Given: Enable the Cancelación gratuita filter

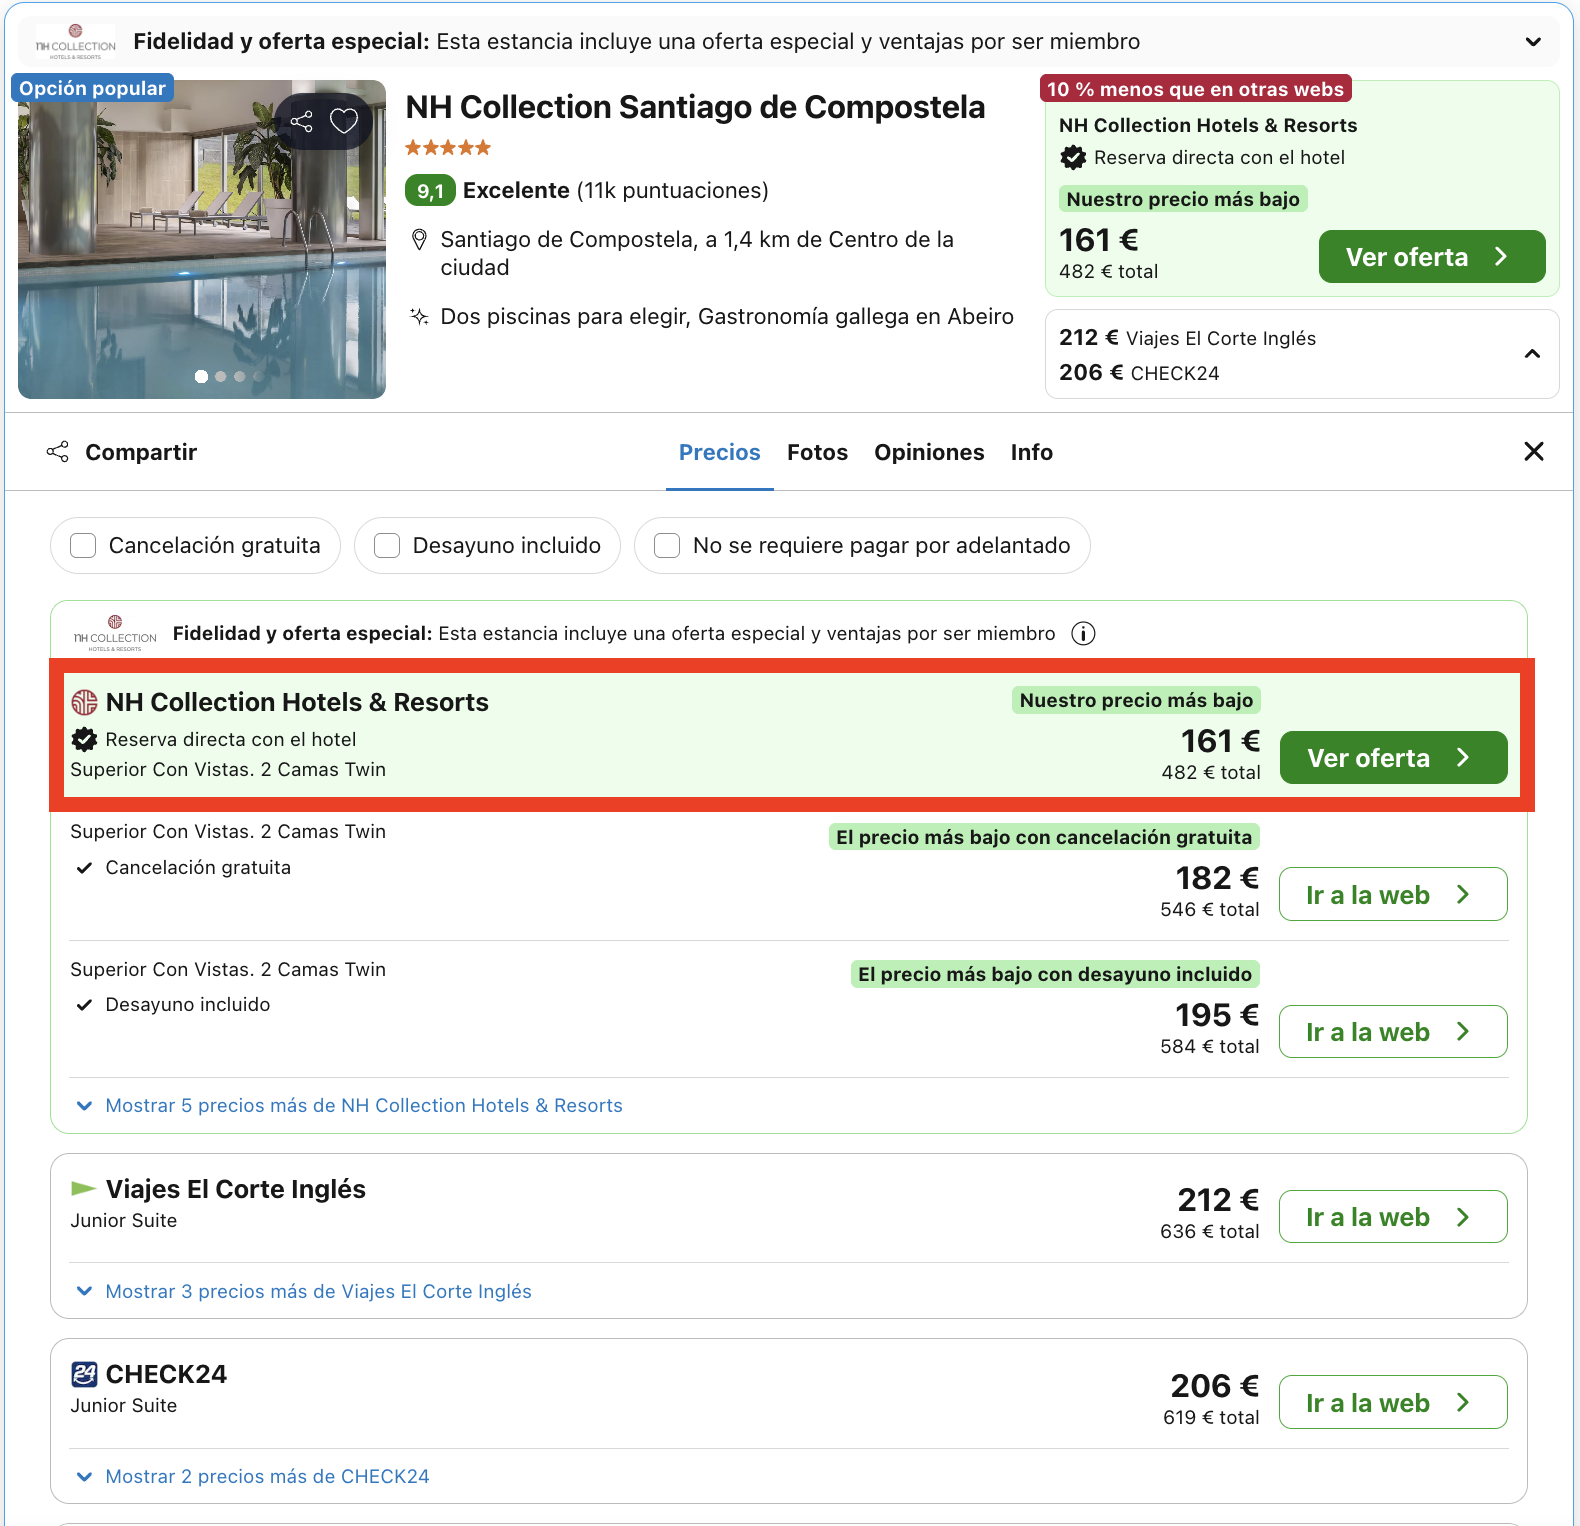Looking at the screenshot, I should pos(83,546).
